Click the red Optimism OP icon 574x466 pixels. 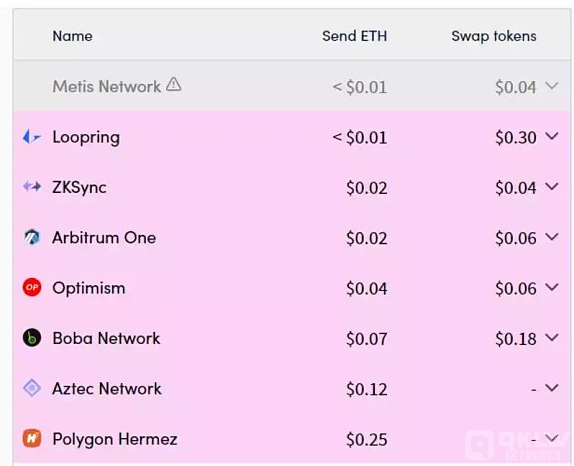pos(32,287)
